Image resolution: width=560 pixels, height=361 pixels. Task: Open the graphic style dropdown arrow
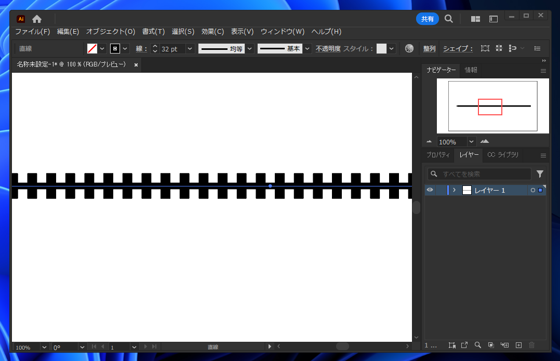pyautogui.click(x=392, y=49)
